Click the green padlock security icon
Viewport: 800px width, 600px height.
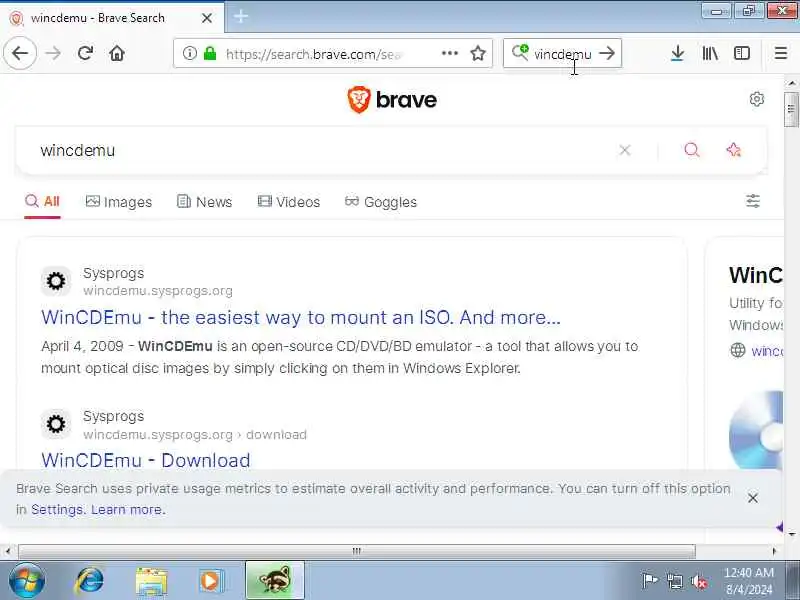210,53
